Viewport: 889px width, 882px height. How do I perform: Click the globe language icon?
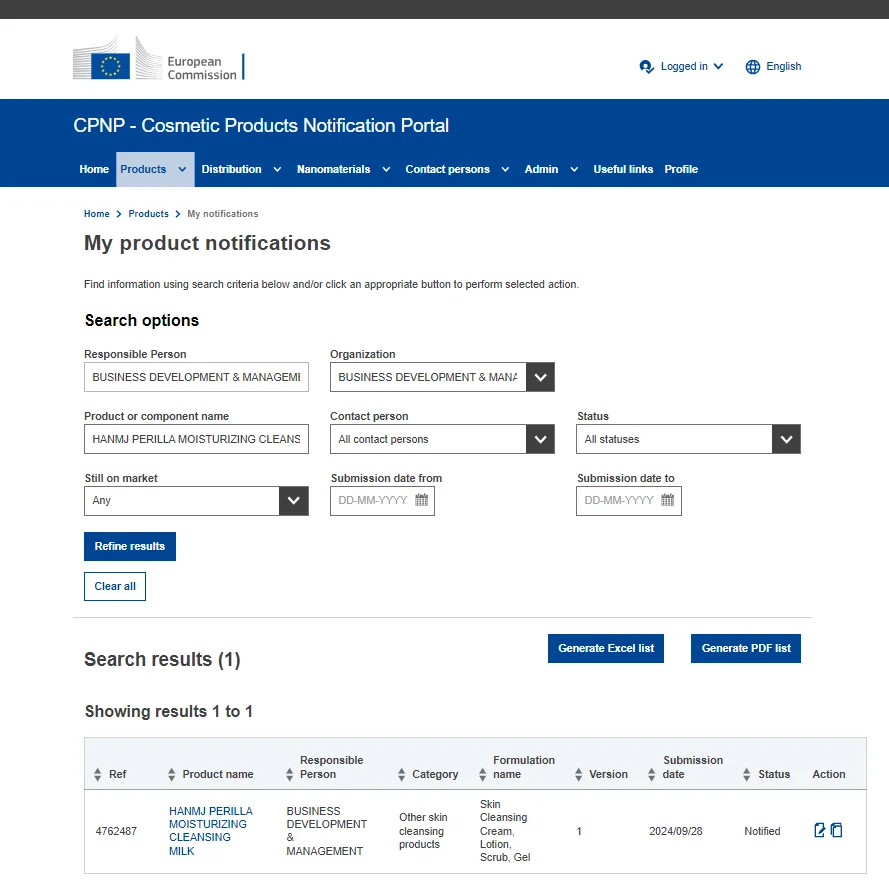click(753, 67)
